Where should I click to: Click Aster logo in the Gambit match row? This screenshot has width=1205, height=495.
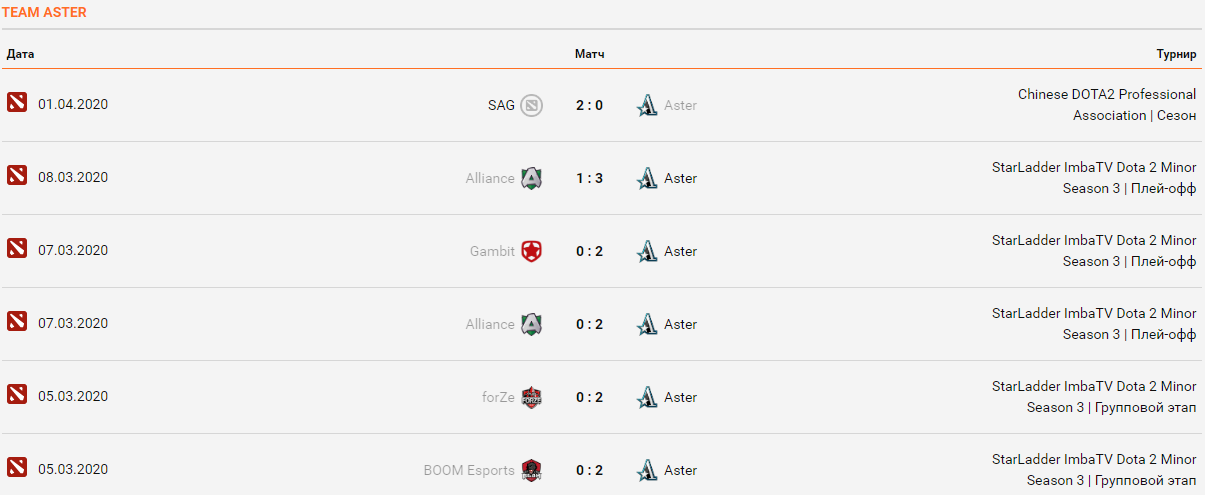click(648, 251)
